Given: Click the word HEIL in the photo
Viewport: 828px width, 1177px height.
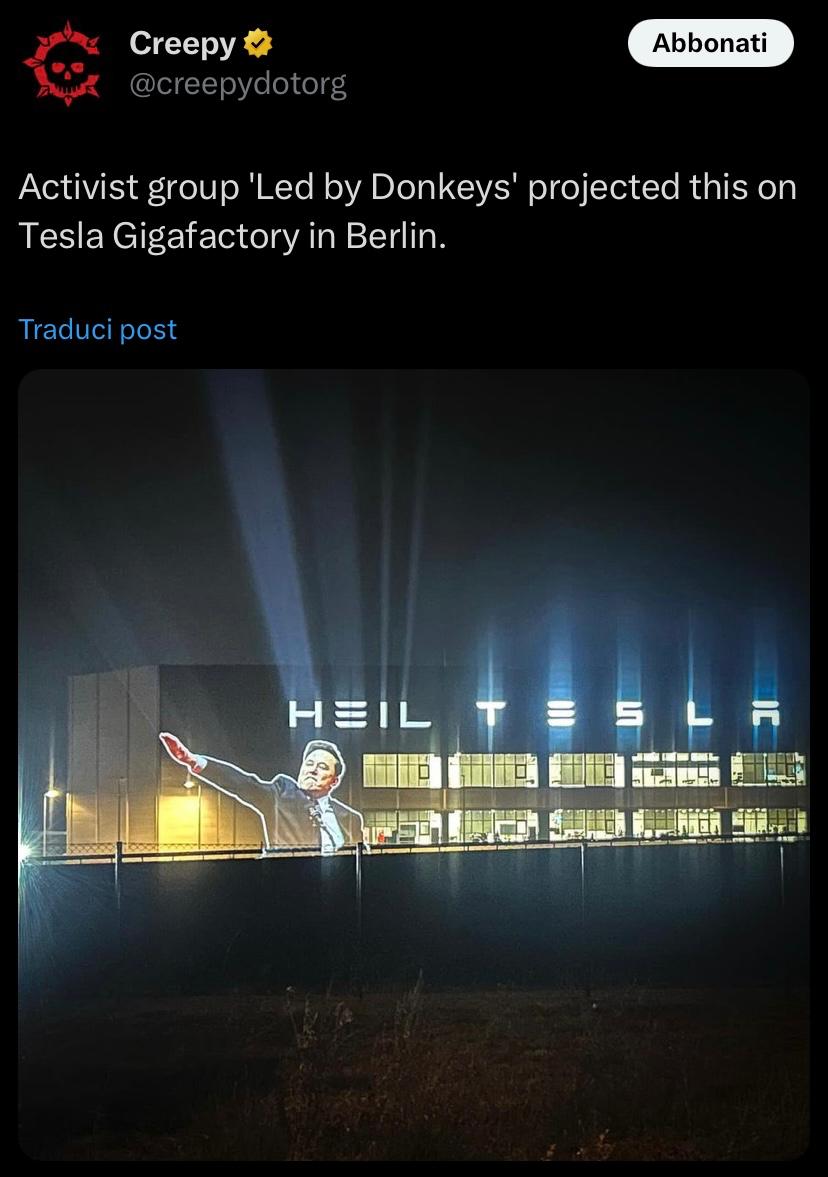Looking at the screenshot, I should pos(360,715).
